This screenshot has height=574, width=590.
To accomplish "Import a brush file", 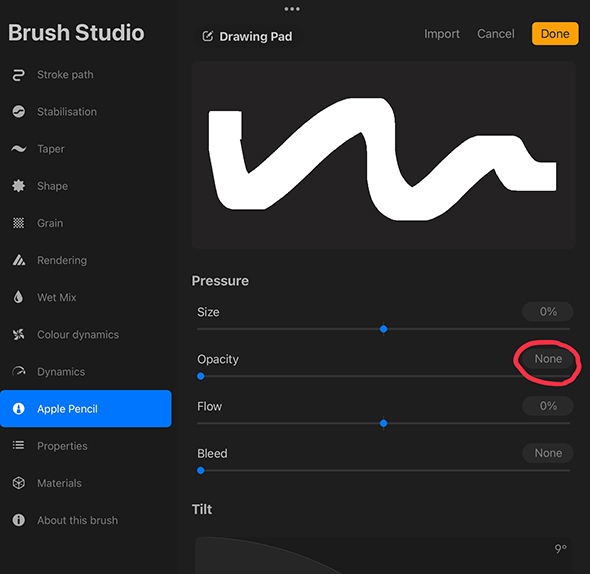I will click(442, 34).
